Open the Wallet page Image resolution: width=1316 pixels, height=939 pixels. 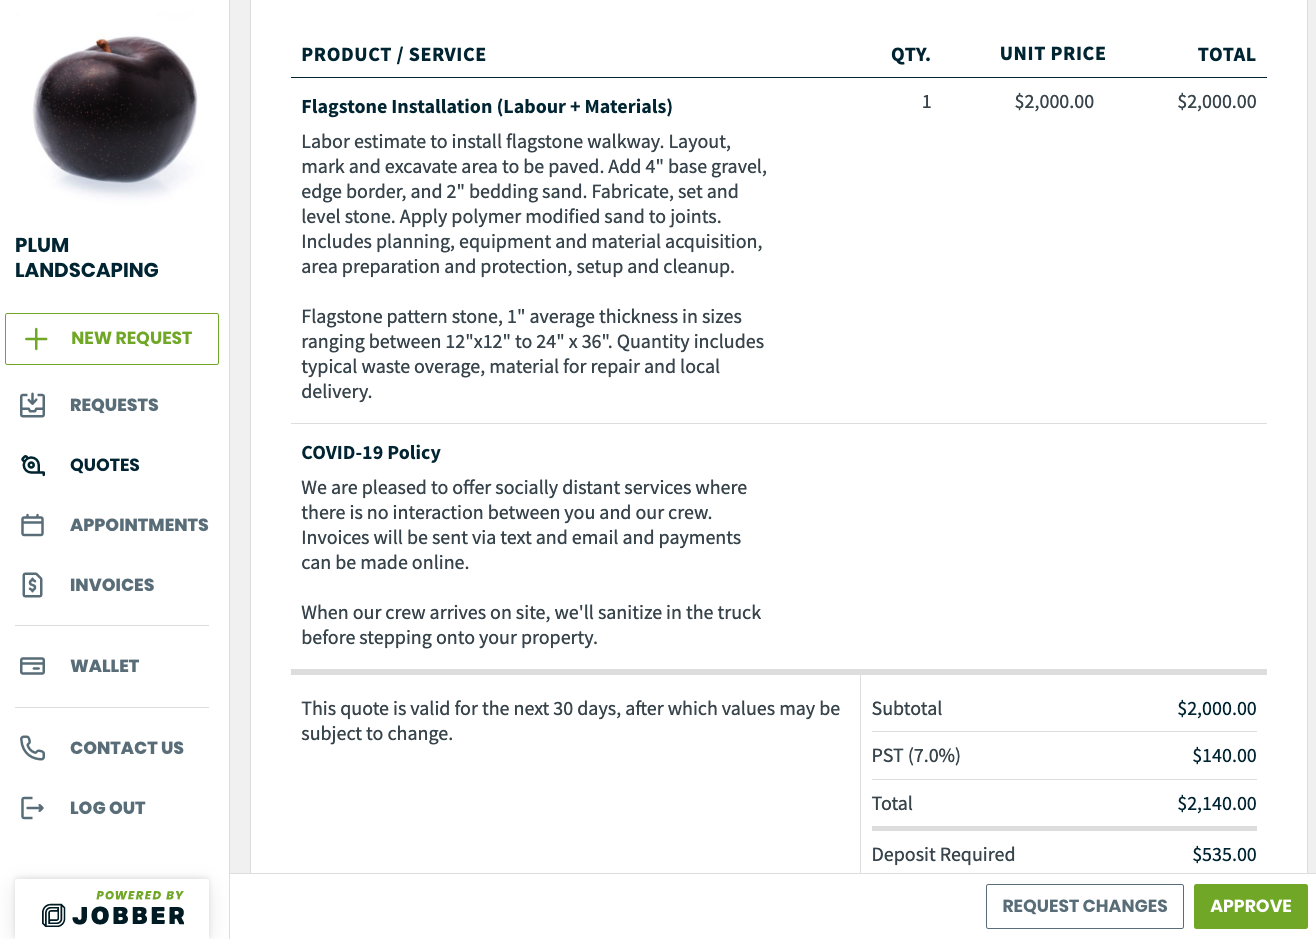coord(104,666)
